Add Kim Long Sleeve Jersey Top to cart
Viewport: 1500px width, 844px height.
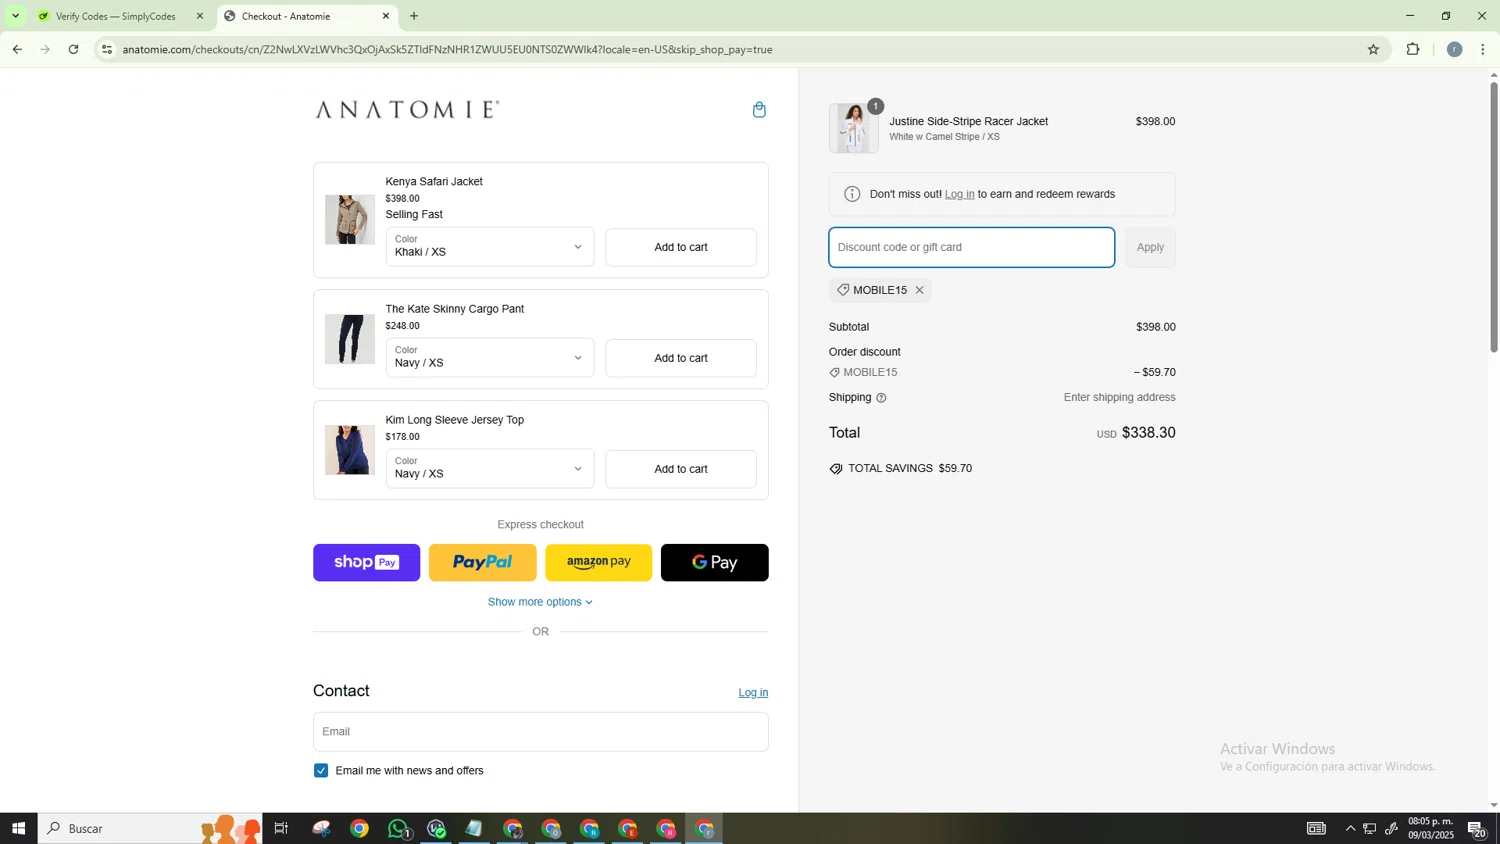pos(681,469)
